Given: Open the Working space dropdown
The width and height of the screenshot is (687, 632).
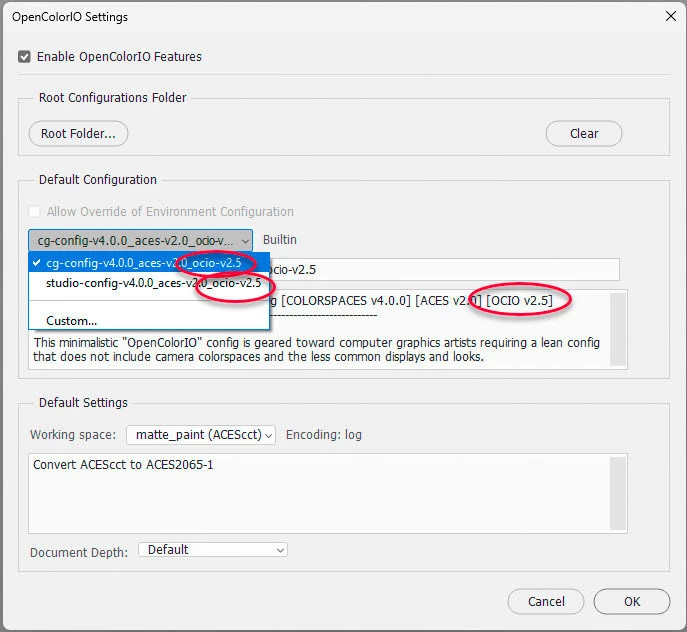Looking at the screenshot, I should tap(201, 435).
